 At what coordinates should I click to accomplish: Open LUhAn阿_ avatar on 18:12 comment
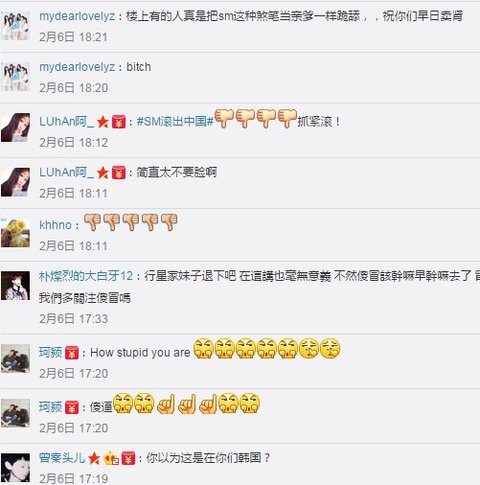(15, 127)
